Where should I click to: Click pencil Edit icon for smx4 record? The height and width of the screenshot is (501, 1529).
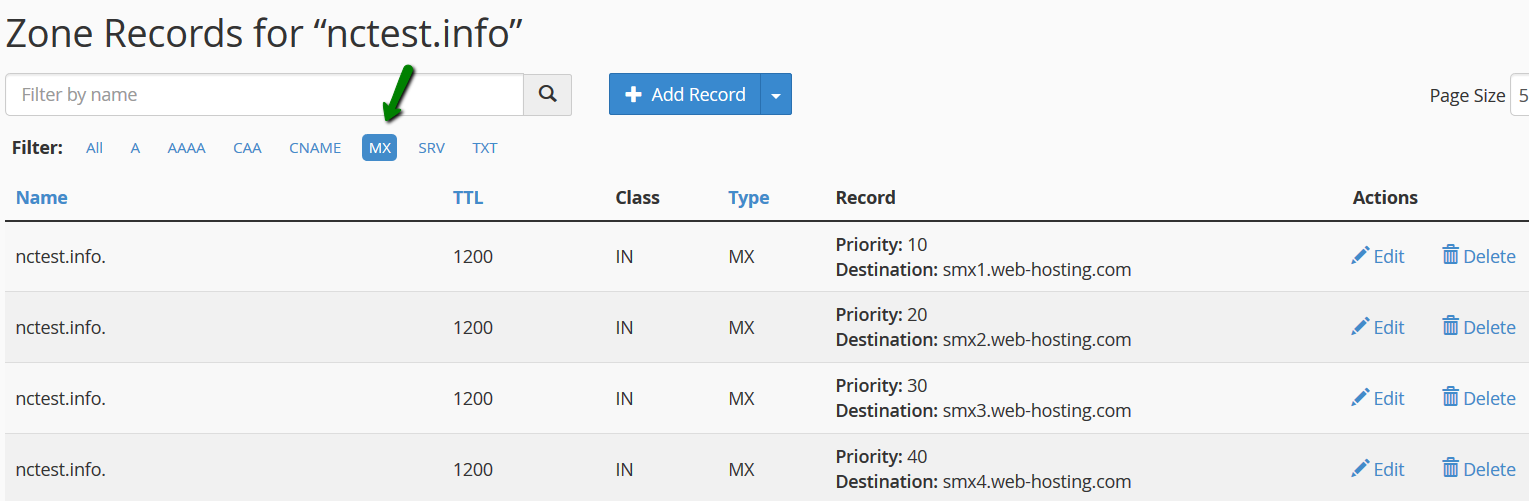tap(1360, 469)
